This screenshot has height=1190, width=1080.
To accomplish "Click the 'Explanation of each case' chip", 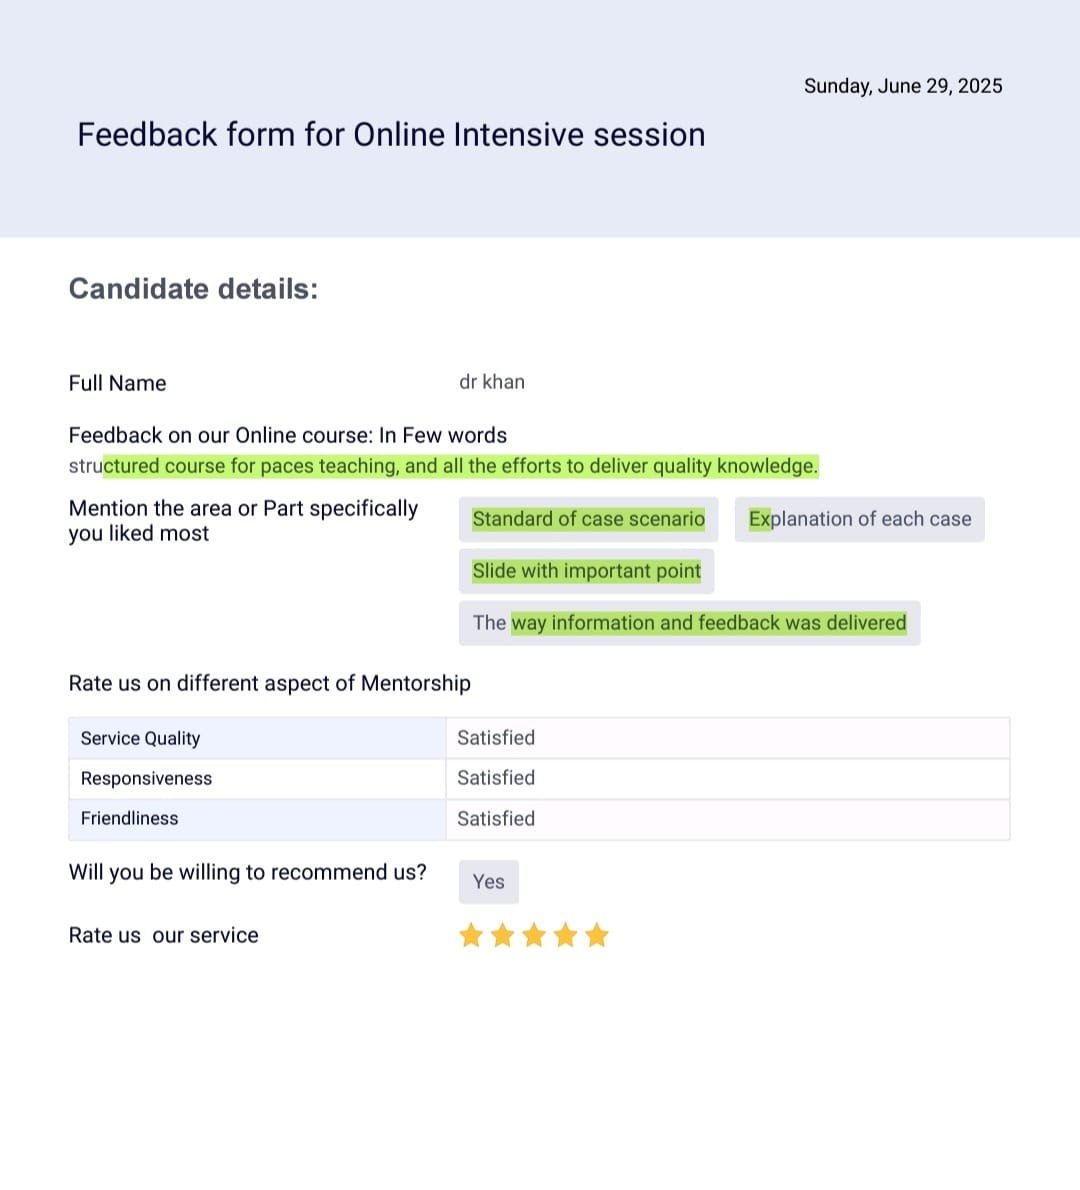I will (x=859, y=519).
